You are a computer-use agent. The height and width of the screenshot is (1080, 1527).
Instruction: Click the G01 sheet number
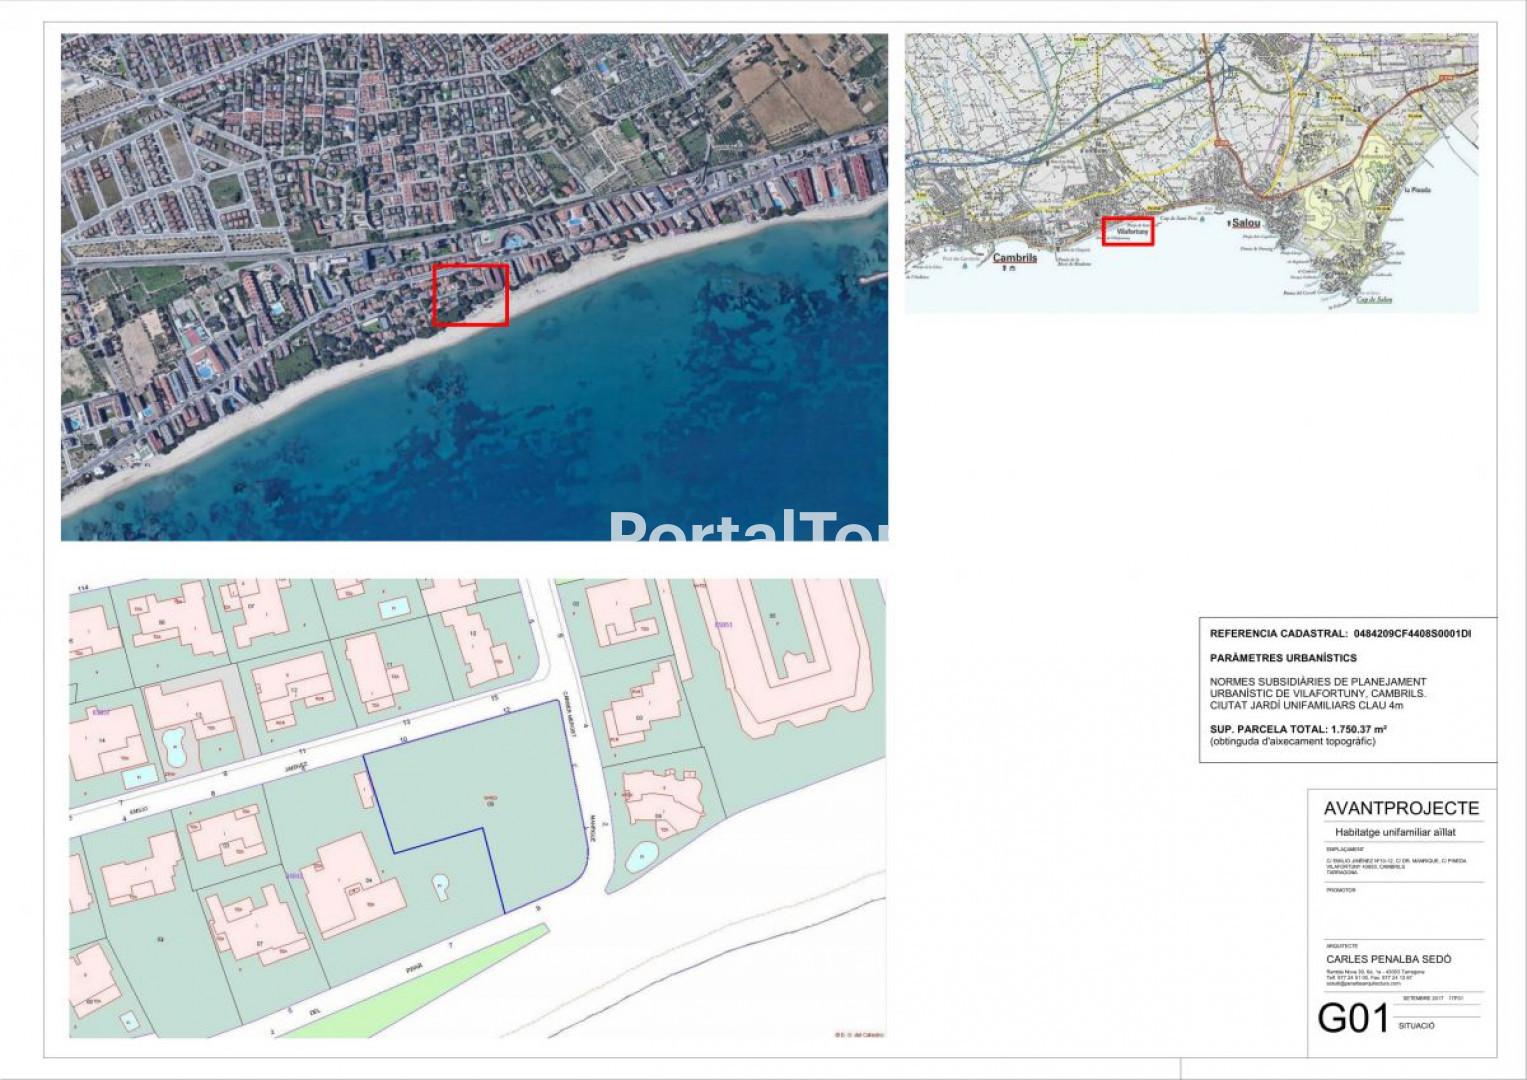(x=1352, y=1019)
